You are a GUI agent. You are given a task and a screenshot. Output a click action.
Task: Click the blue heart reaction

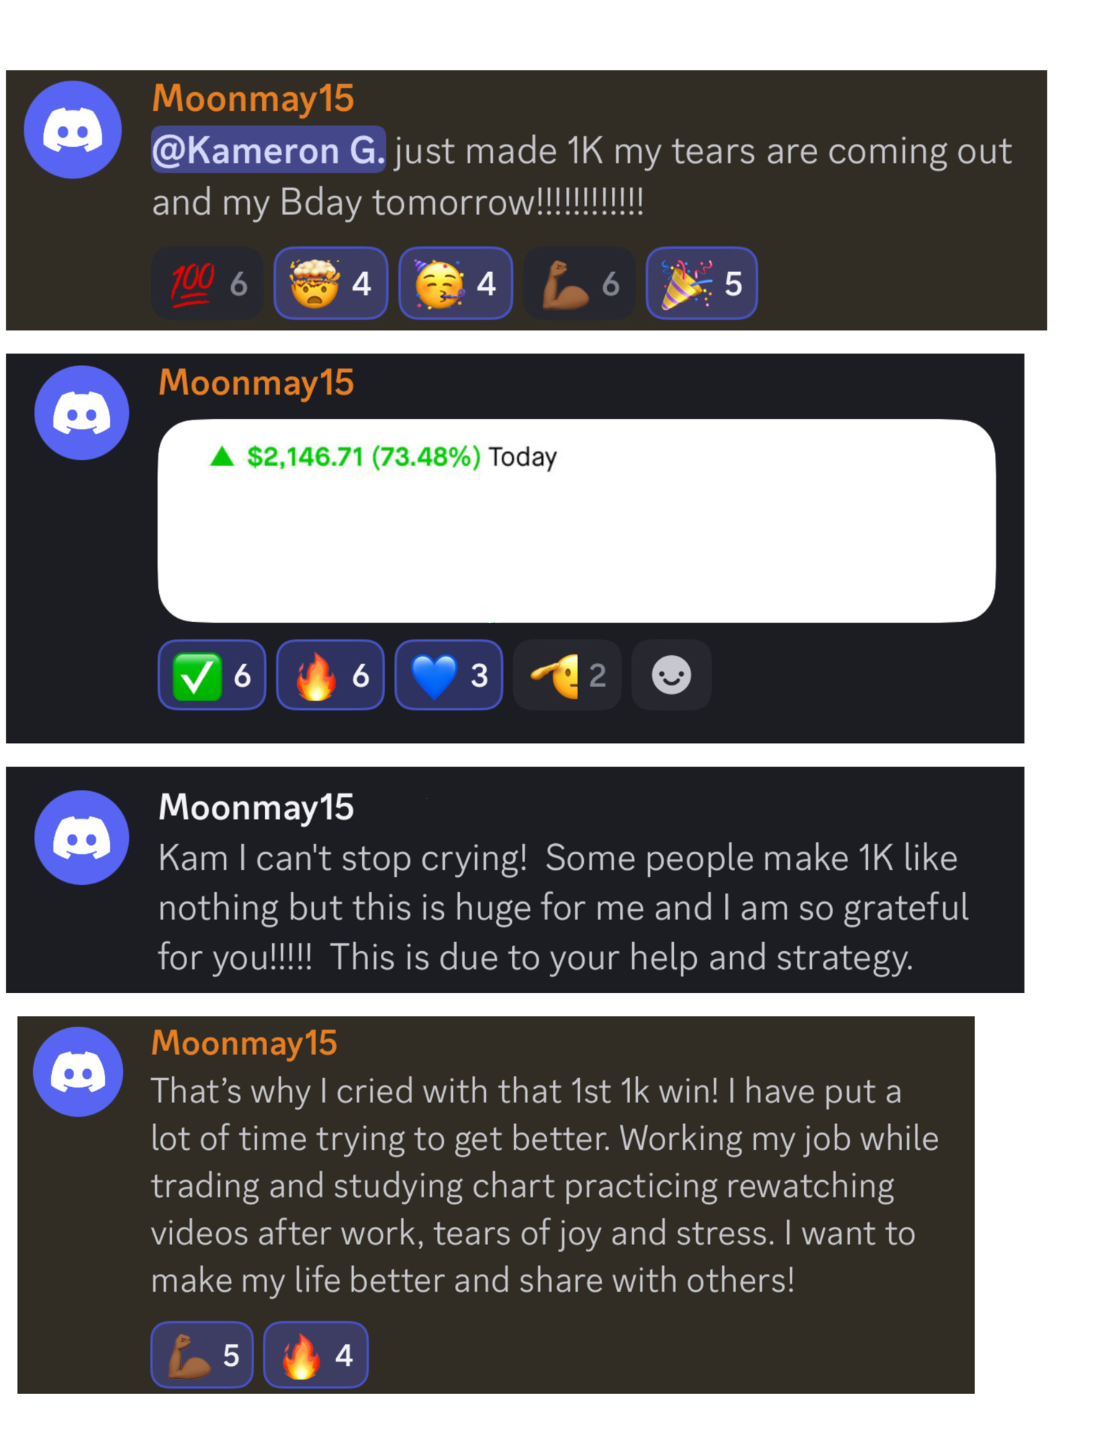pos(449,676)
